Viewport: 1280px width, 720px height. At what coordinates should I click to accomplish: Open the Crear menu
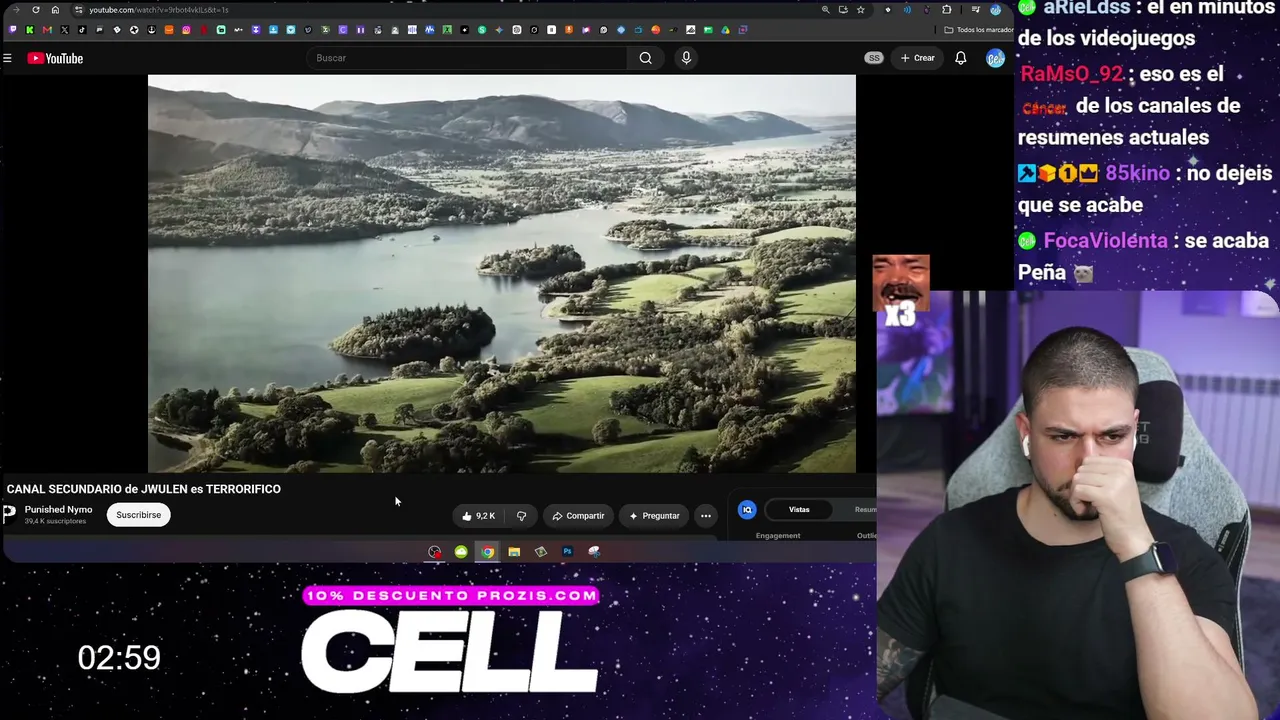(917, 58)
